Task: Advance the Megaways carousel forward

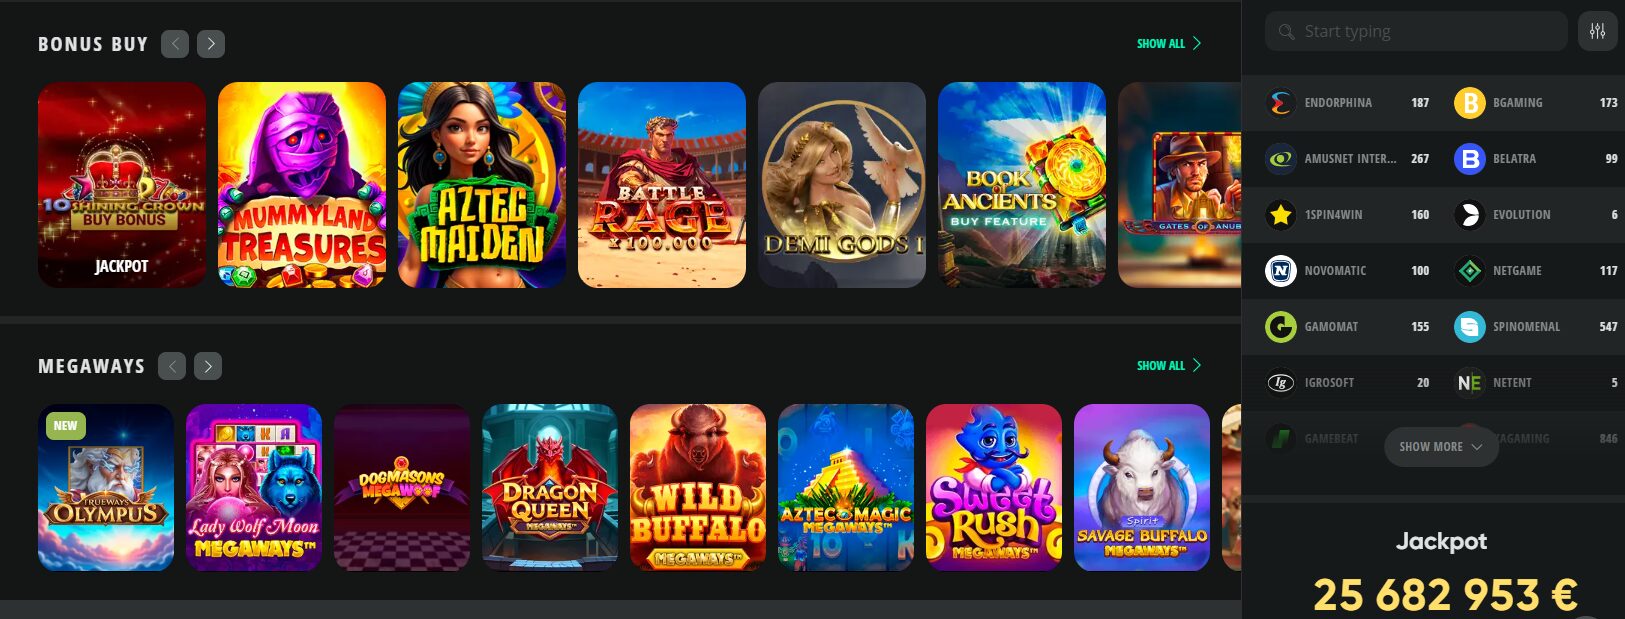Action: click(208, 366)
